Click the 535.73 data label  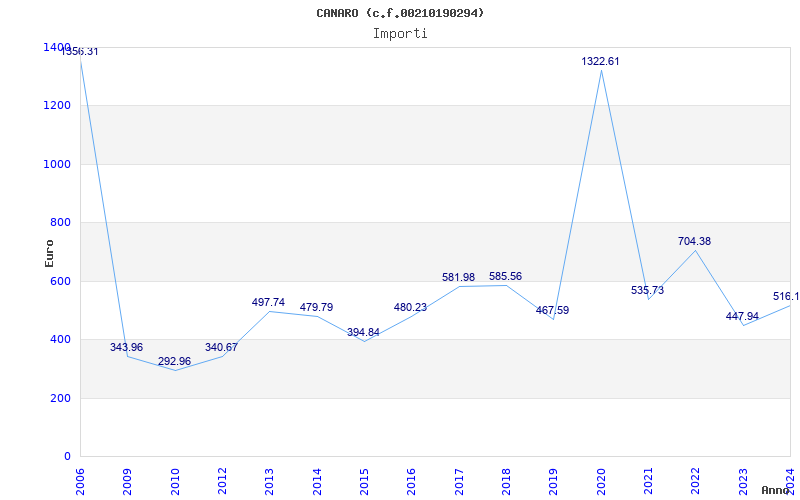647,291
